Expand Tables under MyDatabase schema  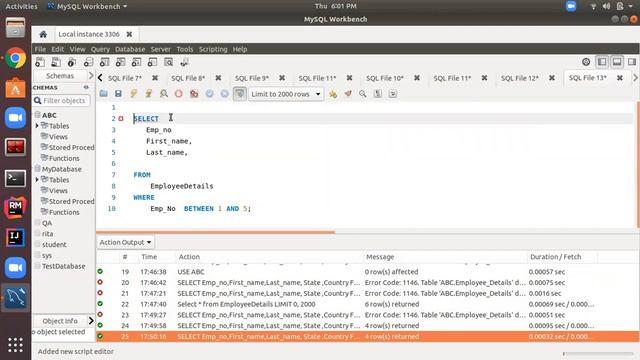[37, 180]
